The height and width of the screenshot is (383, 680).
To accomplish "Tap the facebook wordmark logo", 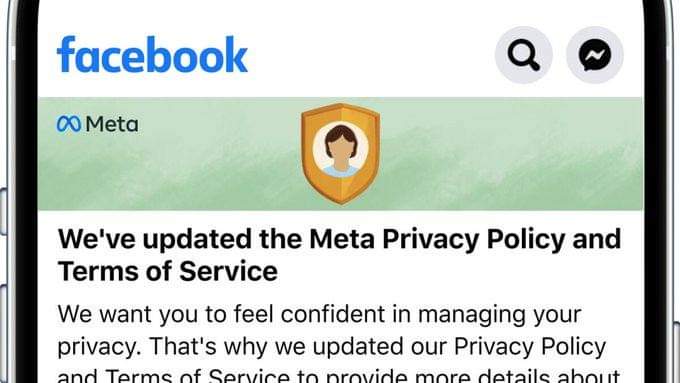I will [152, 55].
